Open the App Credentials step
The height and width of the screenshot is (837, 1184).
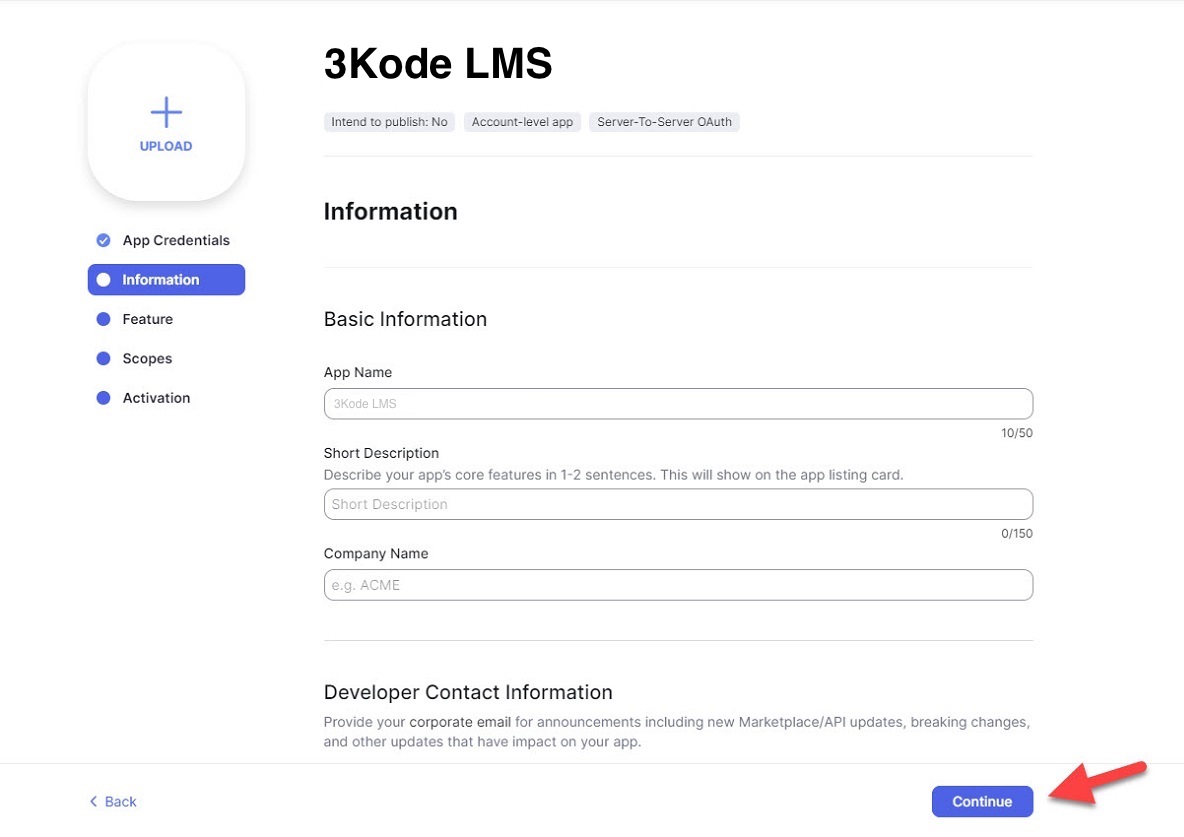pyautogui.click(x=176, y=240)
